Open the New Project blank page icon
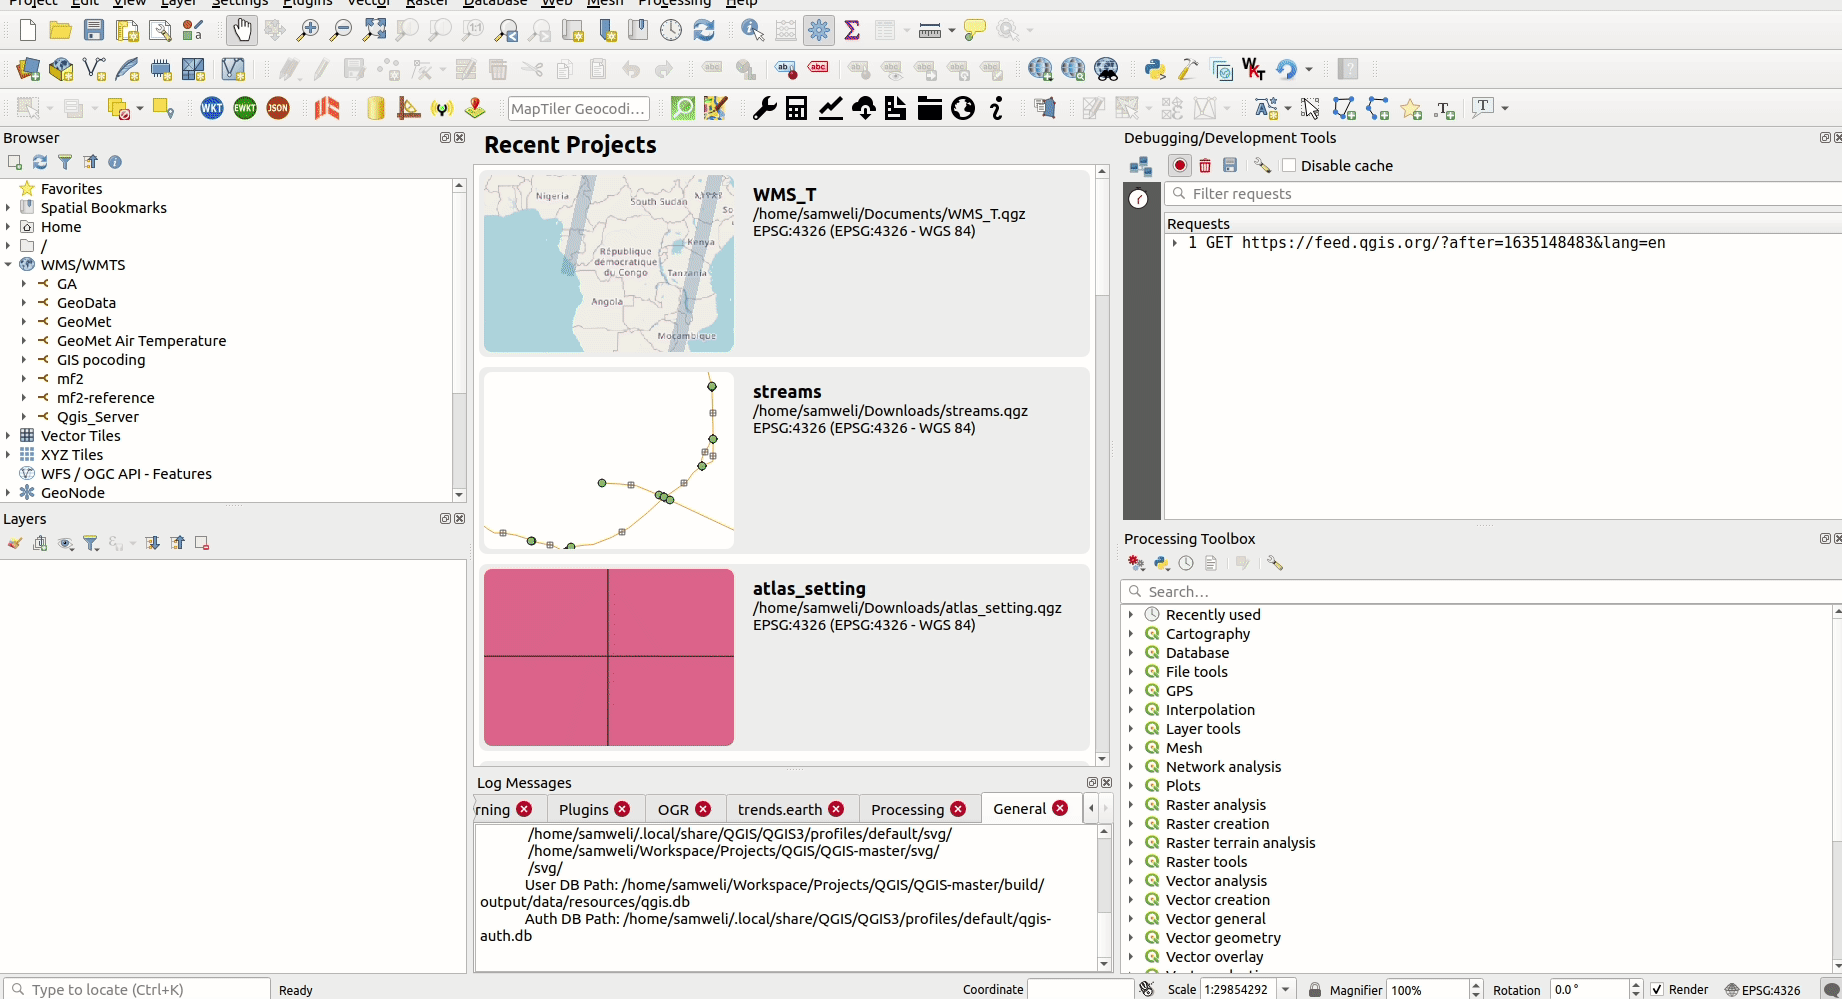This screenshot has height=999, width=1842. [28, 30]
